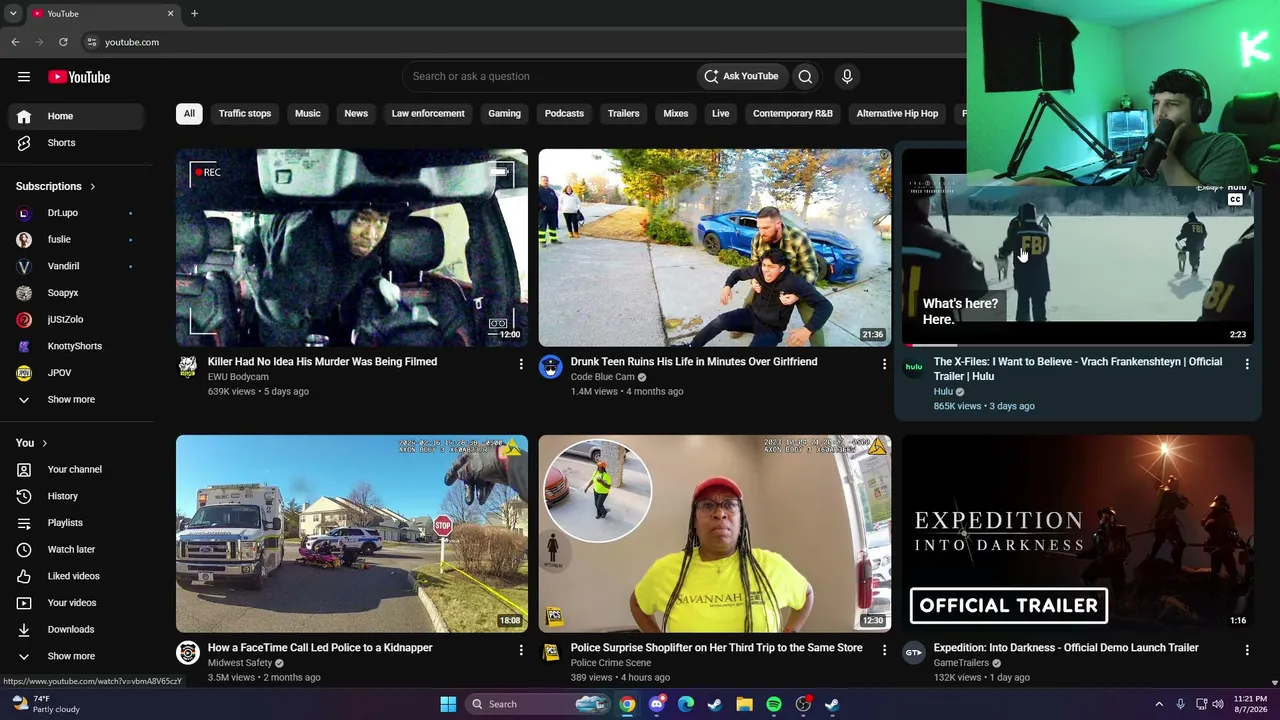Viewport: 1280px width, 720px height.
Task: Select the Live filter chip
Action: [x=721, y=113]
